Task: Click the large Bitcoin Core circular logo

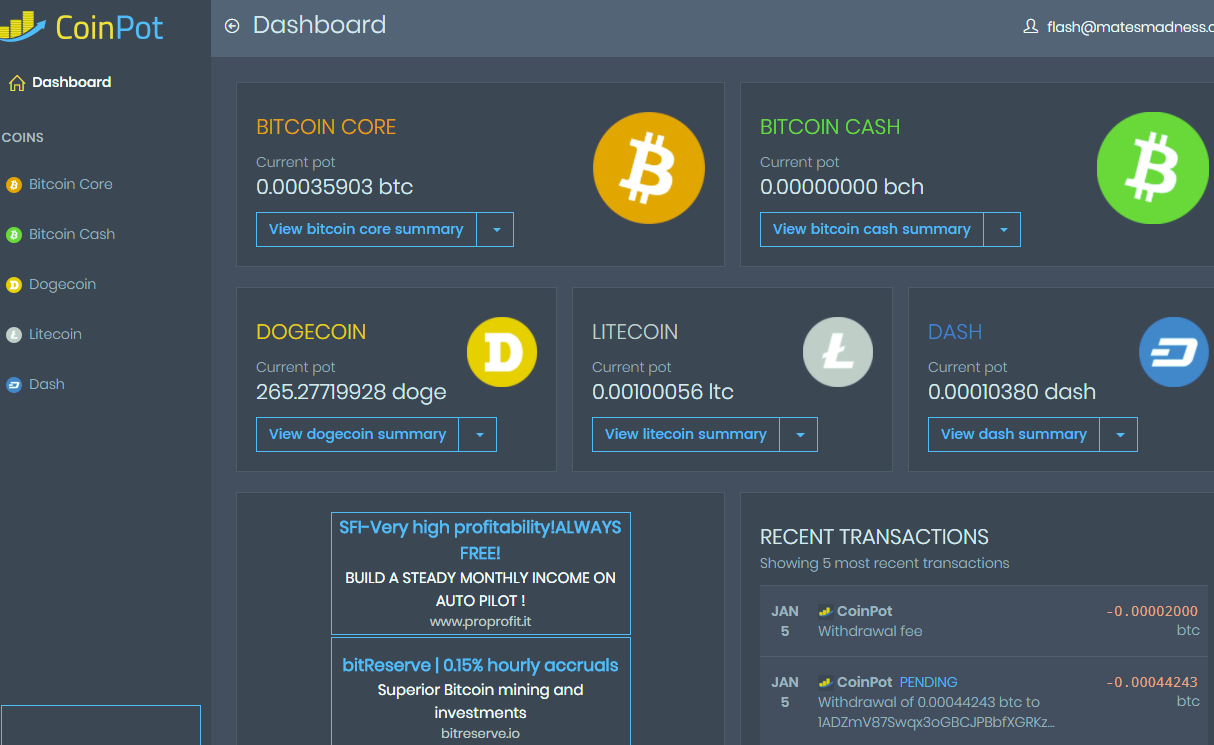Action: click(649, 167)
